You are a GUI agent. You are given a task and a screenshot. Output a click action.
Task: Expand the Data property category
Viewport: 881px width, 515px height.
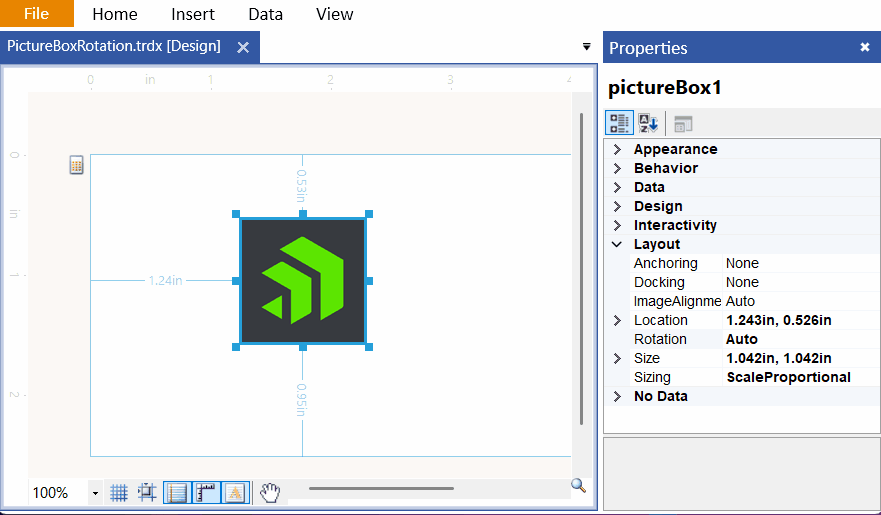[x=617, y=188]
